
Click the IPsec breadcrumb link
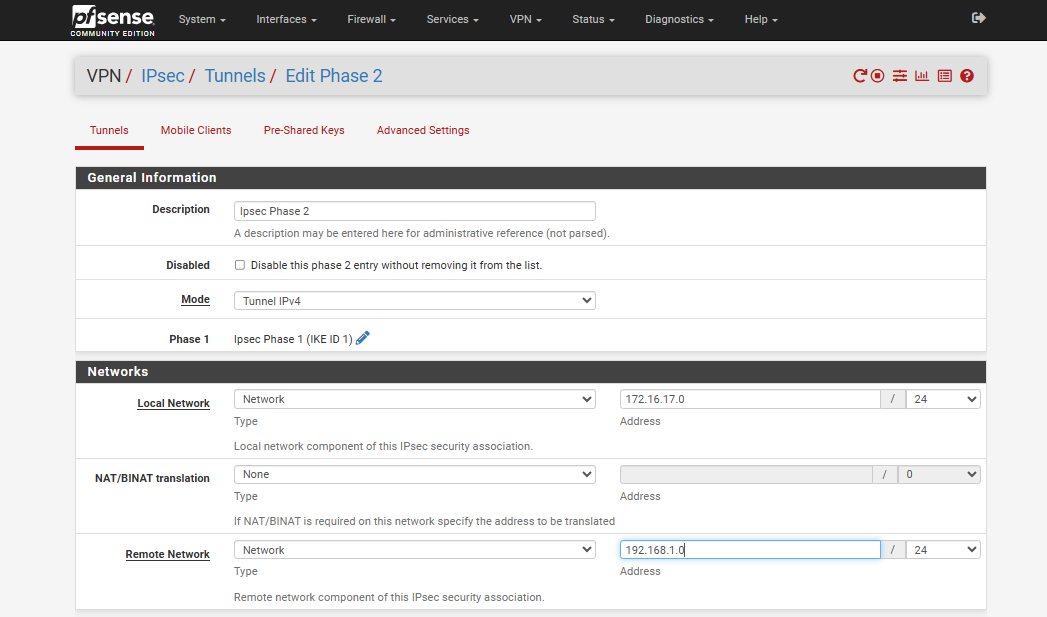[x=162, y=76]
